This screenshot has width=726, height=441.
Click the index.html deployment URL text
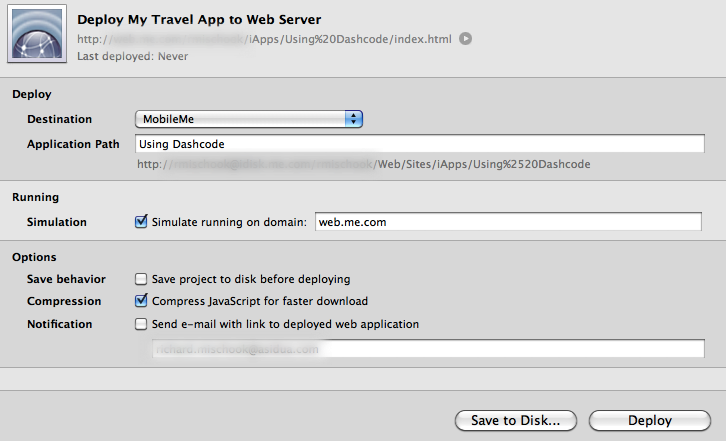coord(264,39)
